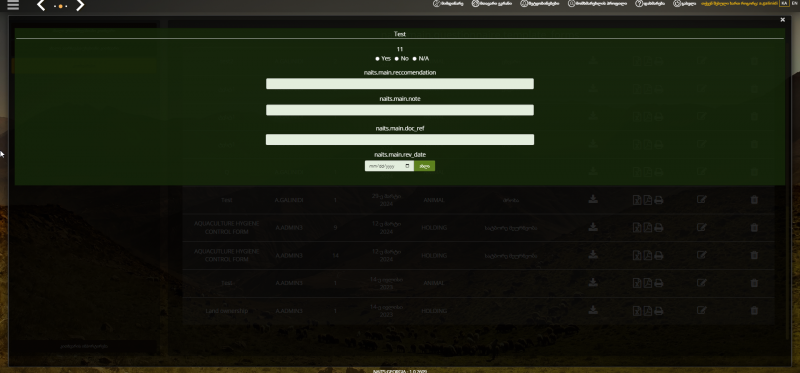Open the question-mark help item in top bar

point(649,3)
